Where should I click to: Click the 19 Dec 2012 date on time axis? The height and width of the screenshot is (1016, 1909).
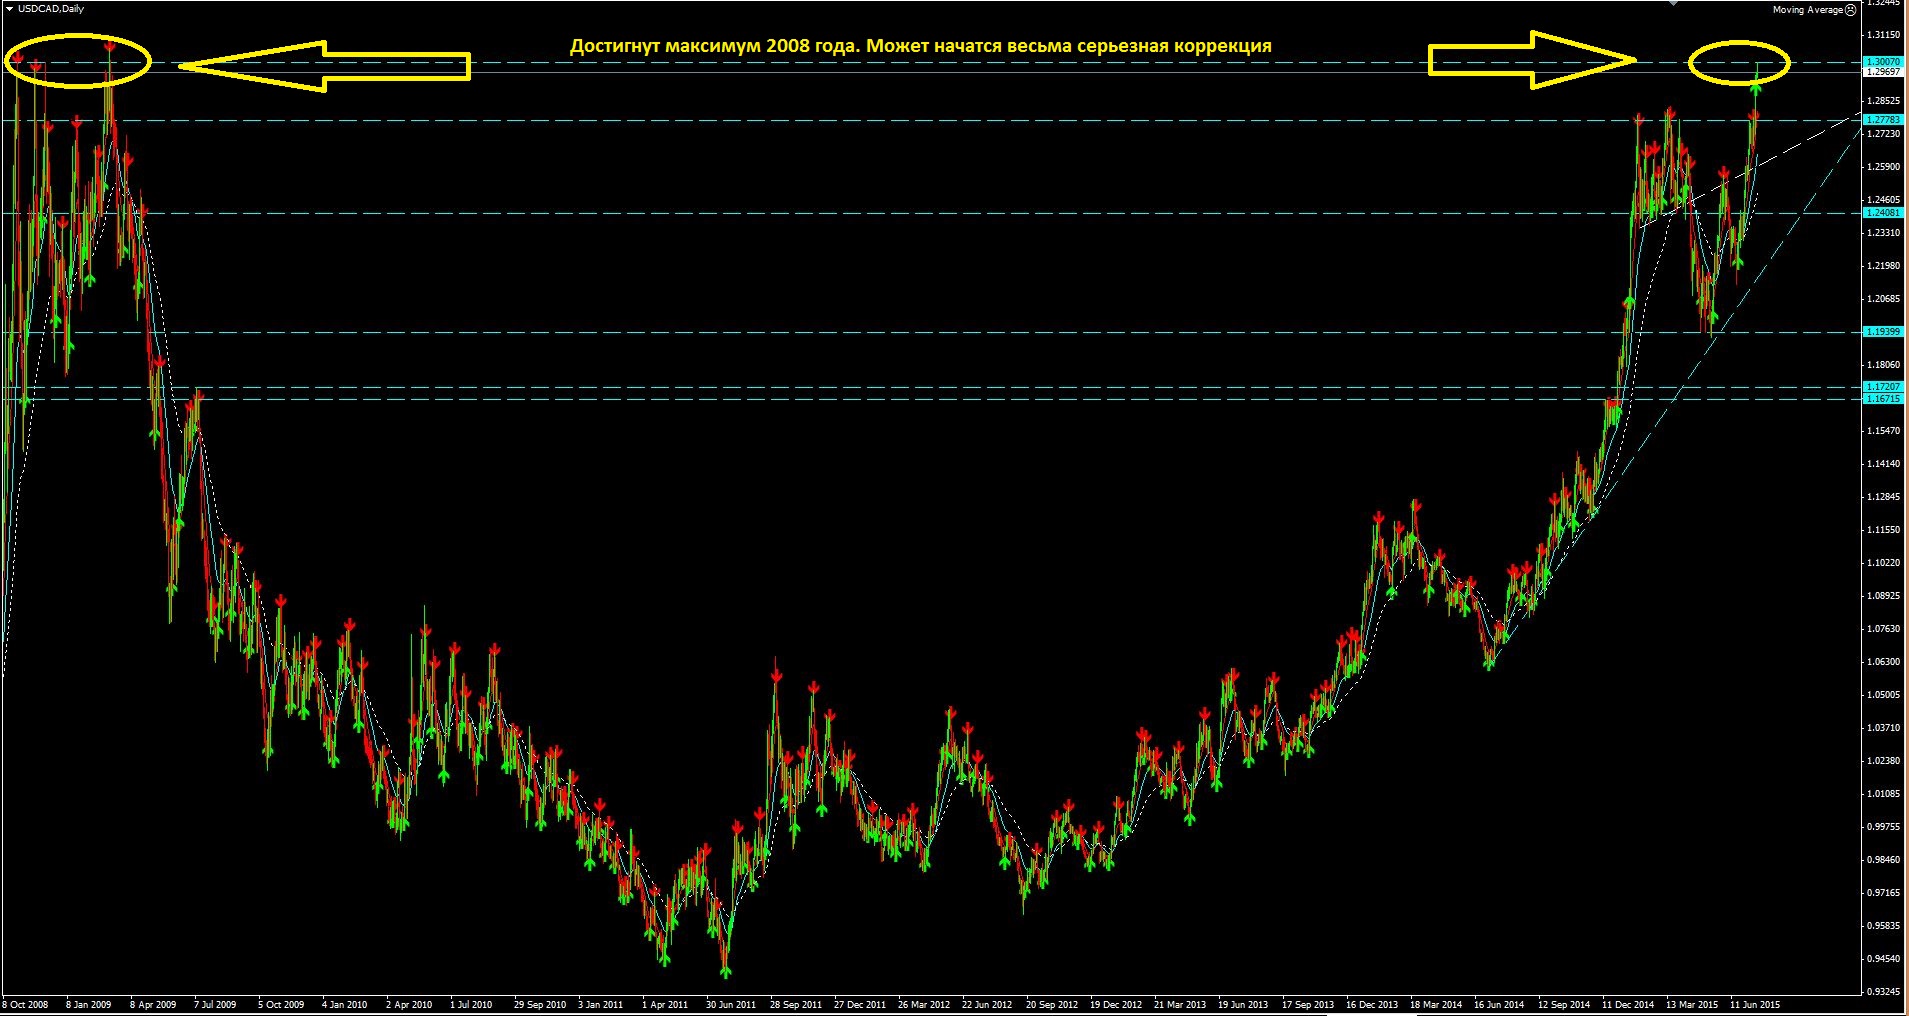1116,1004
